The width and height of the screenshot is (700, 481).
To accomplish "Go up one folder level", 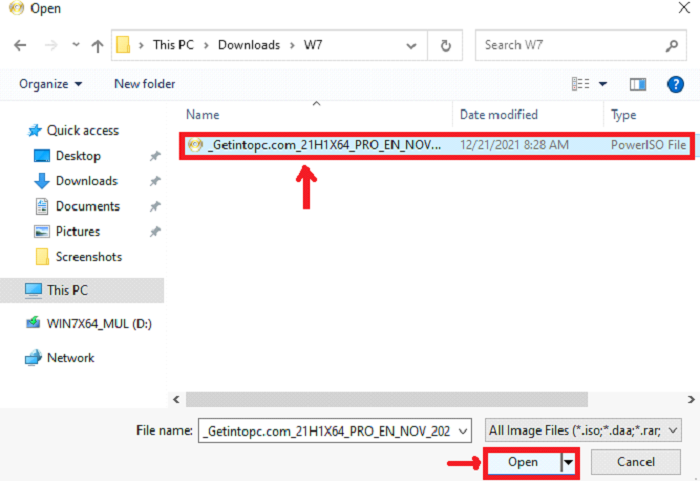I will pos(97,45).
